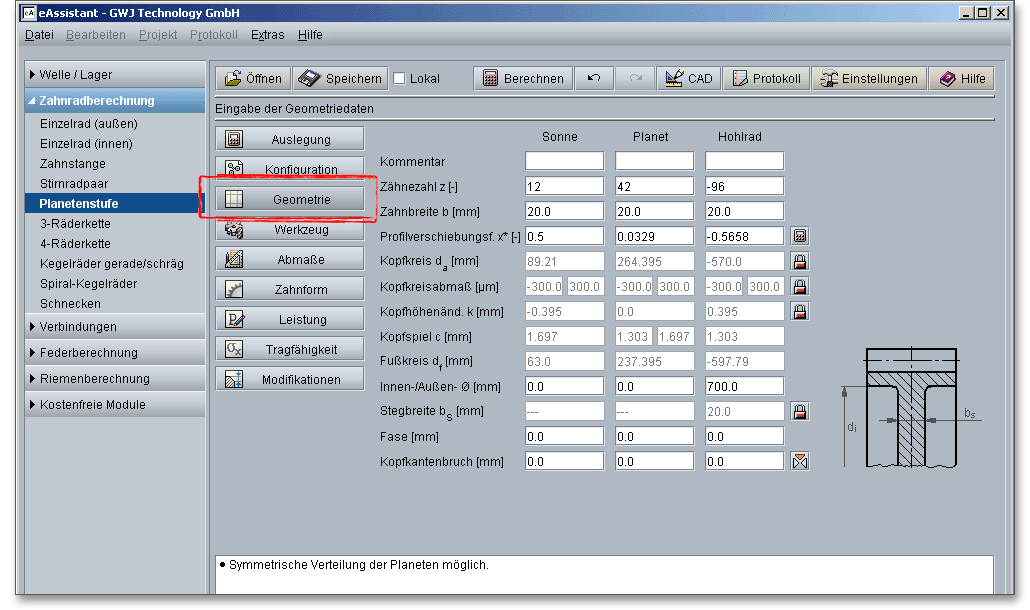The image size is (1030, 610).
Task: Select Stirnradpaar in the sidebar
Action: [x=74, y=184]
